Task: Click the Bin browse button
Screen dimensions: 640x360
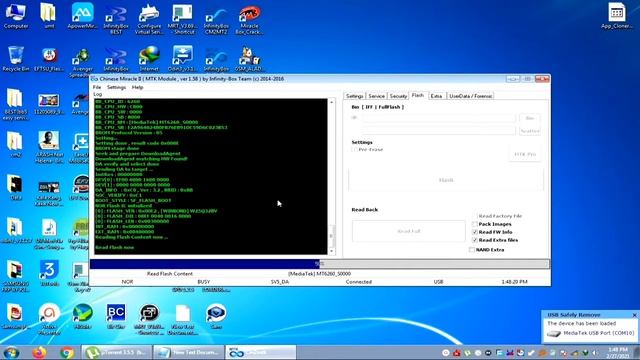Action: click(530, 118)
